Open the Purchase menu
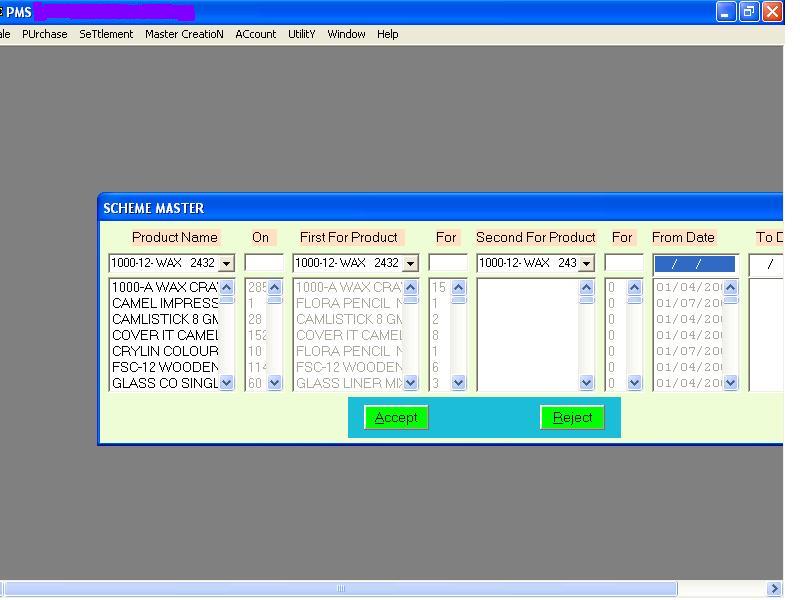Image resolution: width=800 pixels, height=600 pixels. pos(45,34)
